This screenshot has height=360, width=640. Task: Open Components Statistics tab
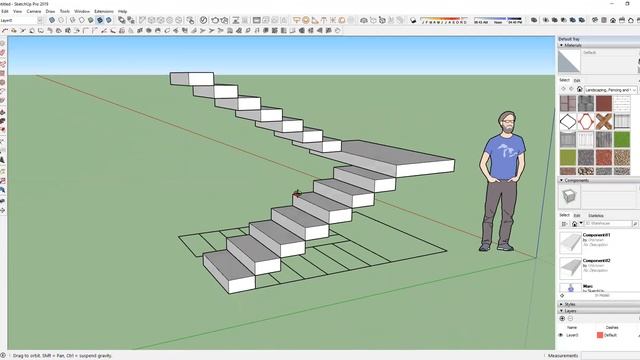pos(596,216)
